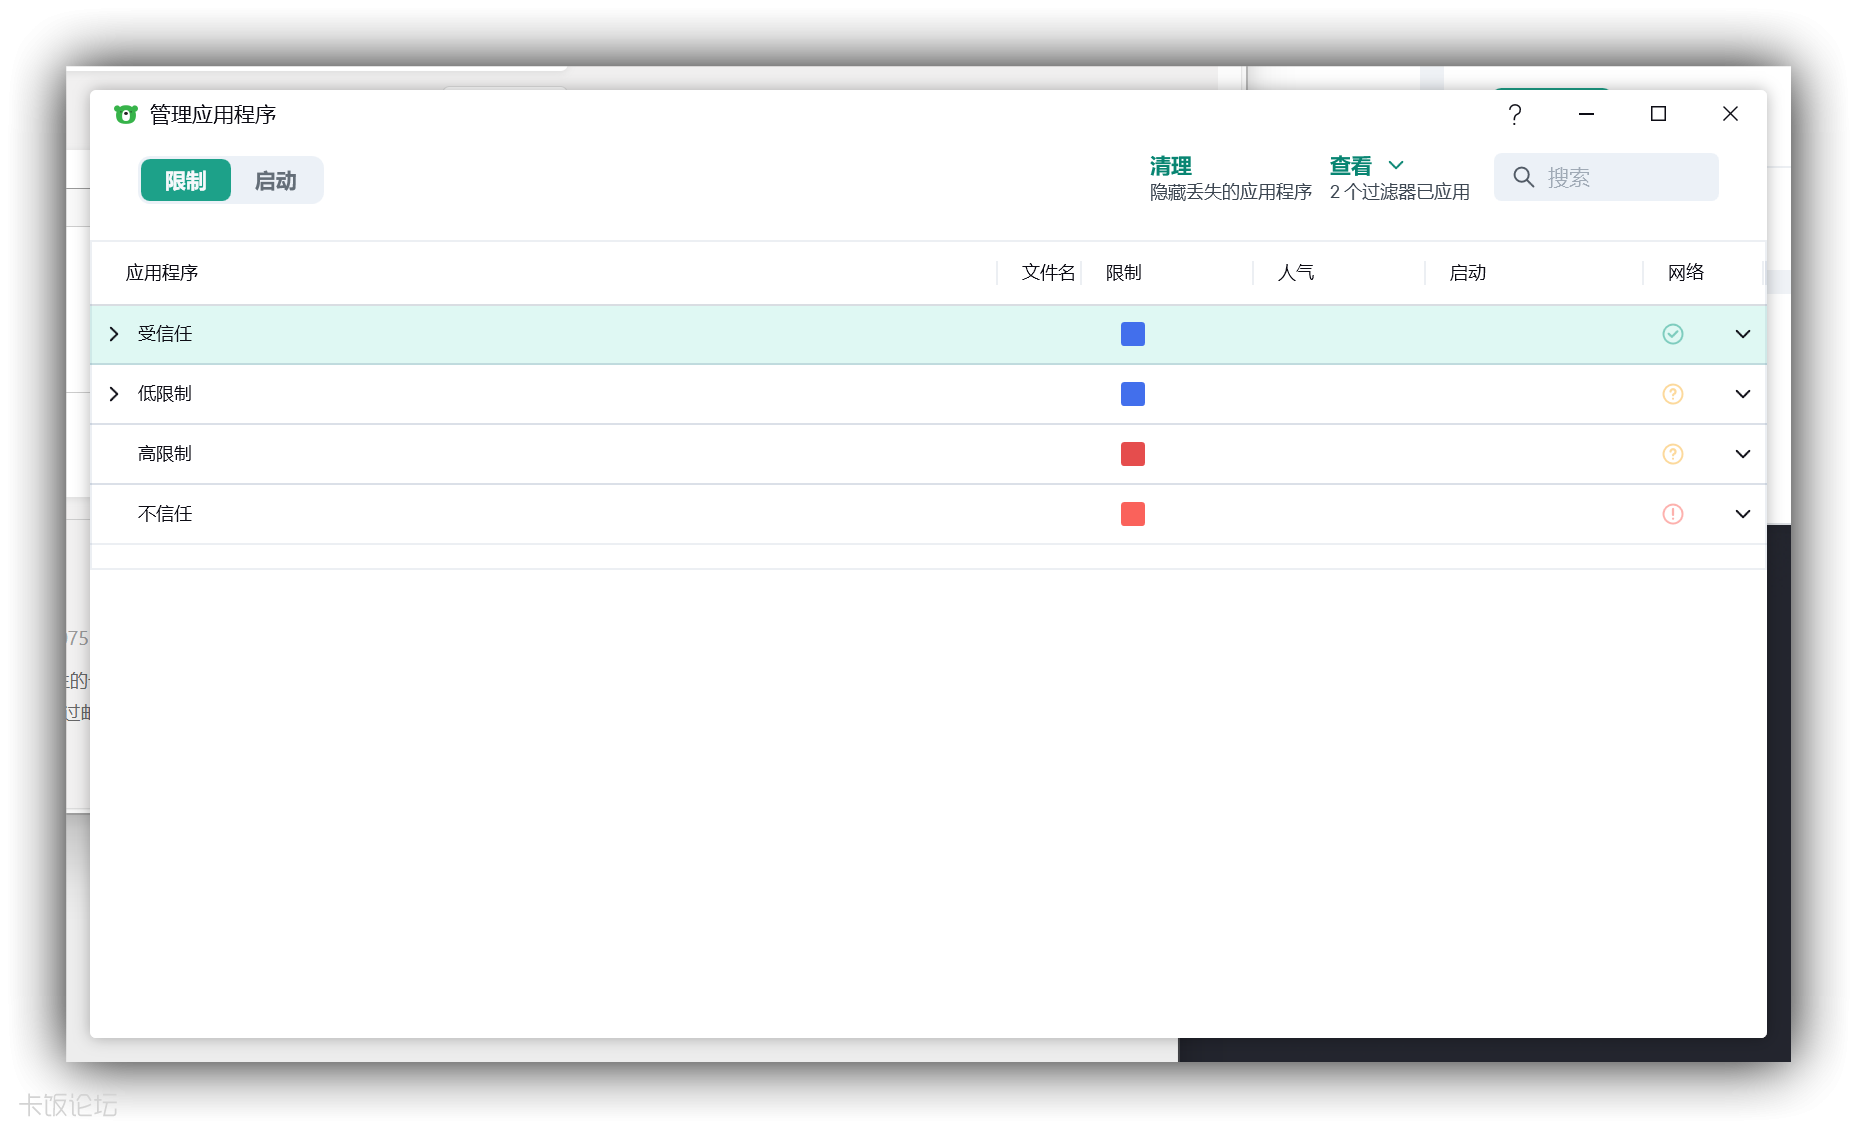Switch to the 启动 tab
This screenshot has width=1857, height=1128.
point(275,181)
